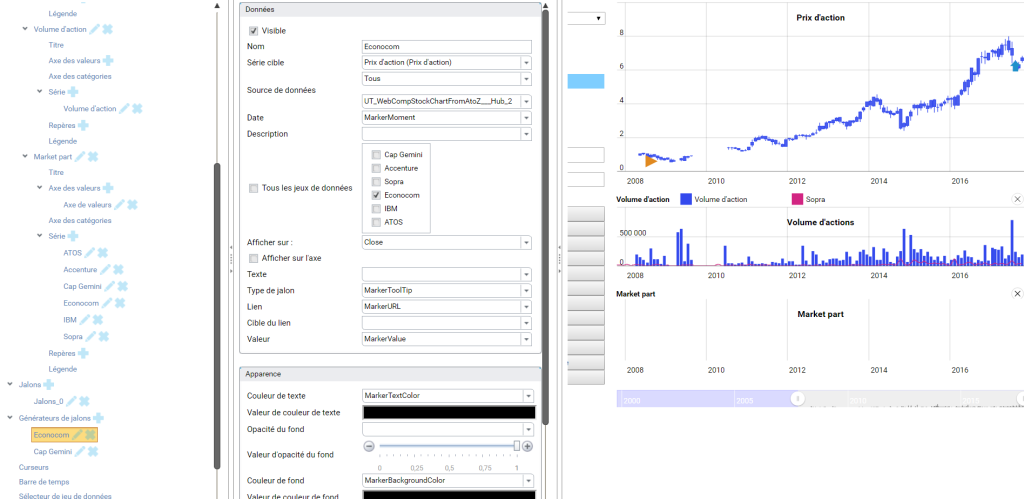Screen dimensions: 1024x499
Task: Select Jalons_0 in the tree
Action: point(48,401)
